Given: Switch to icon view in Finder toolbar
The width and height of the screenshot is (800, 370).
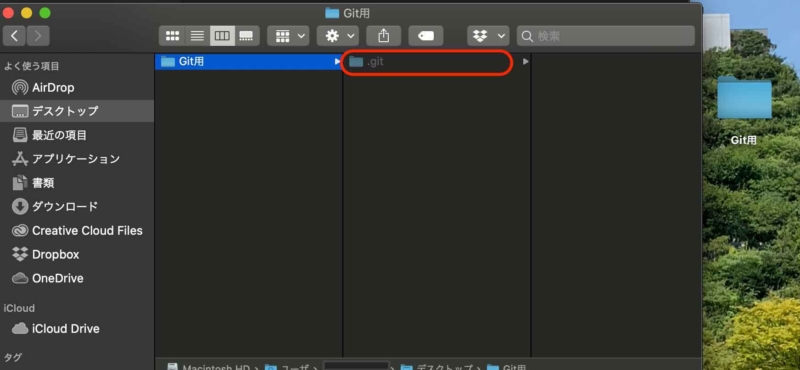Looking at the screenshot, I should [x=172, y=36].
